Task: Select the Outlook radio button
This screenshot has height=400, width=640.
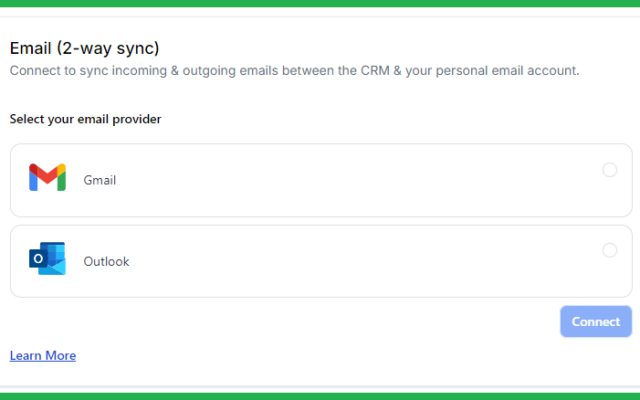Action: point(609,250)
